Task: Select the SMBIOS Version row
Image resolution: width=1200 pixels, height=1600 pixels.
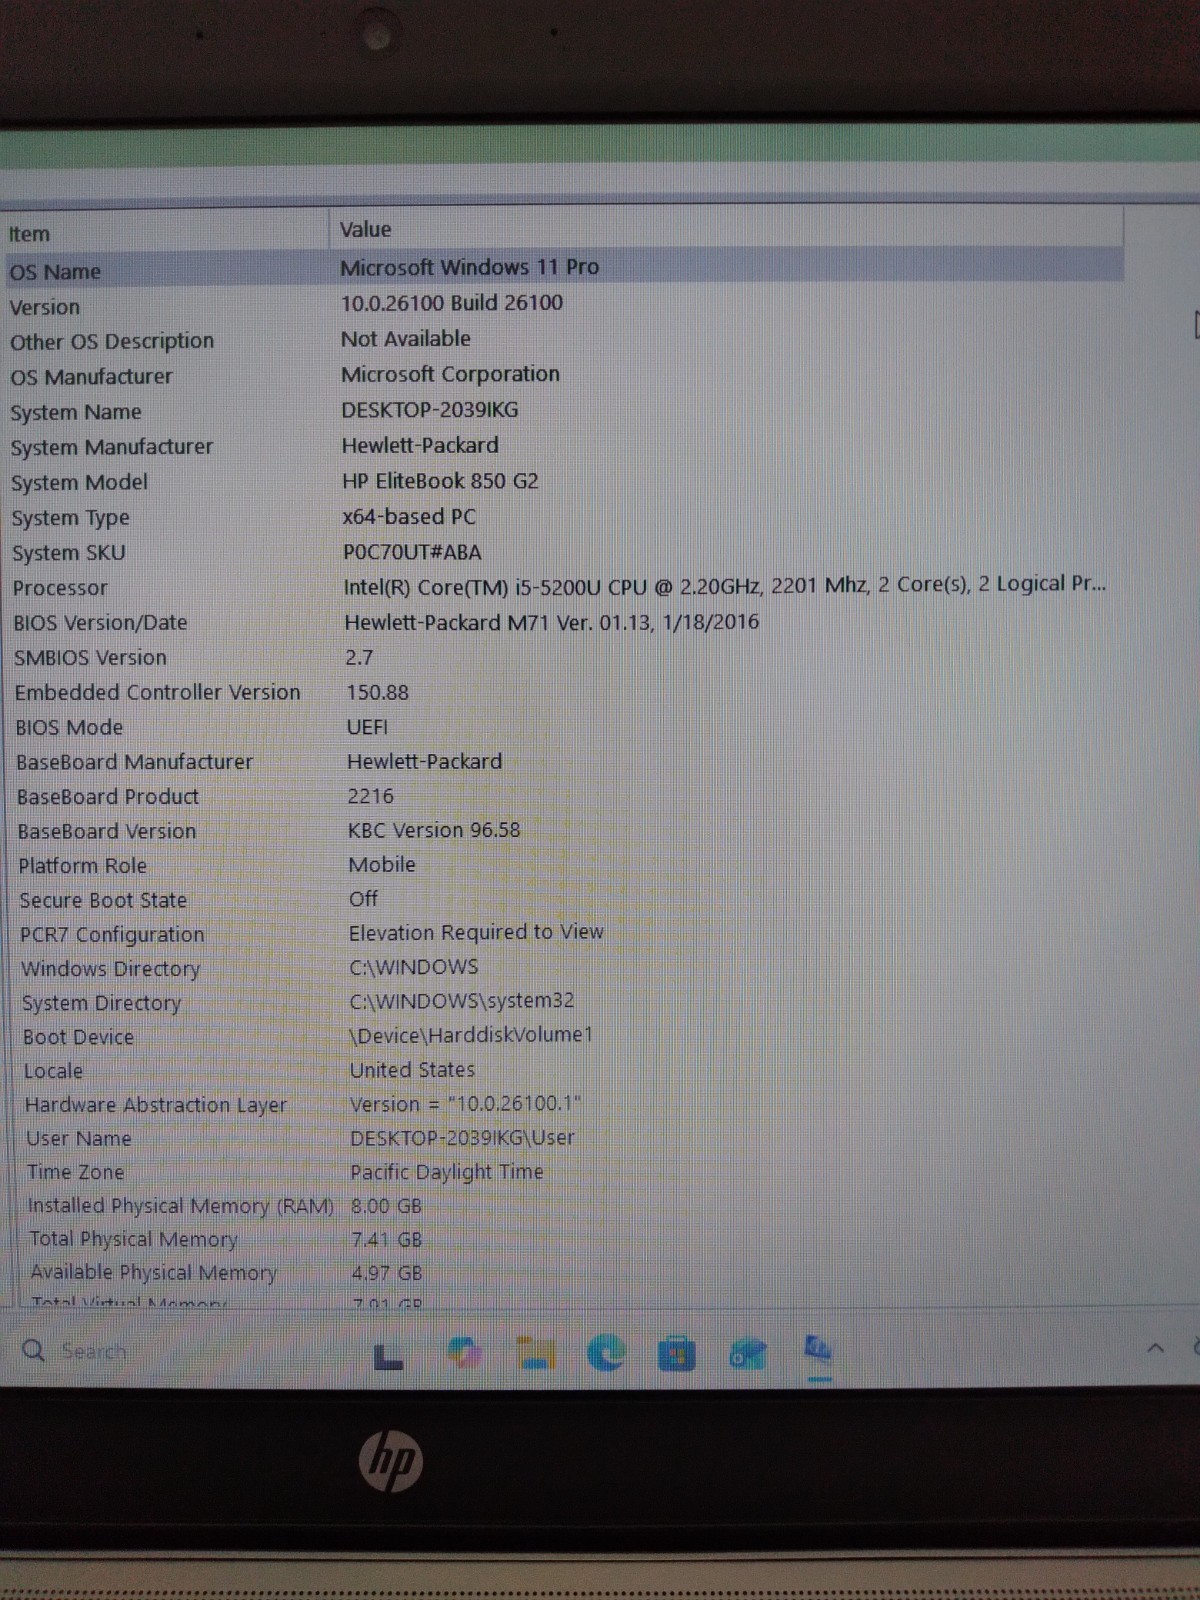Action: pos(562,657)
